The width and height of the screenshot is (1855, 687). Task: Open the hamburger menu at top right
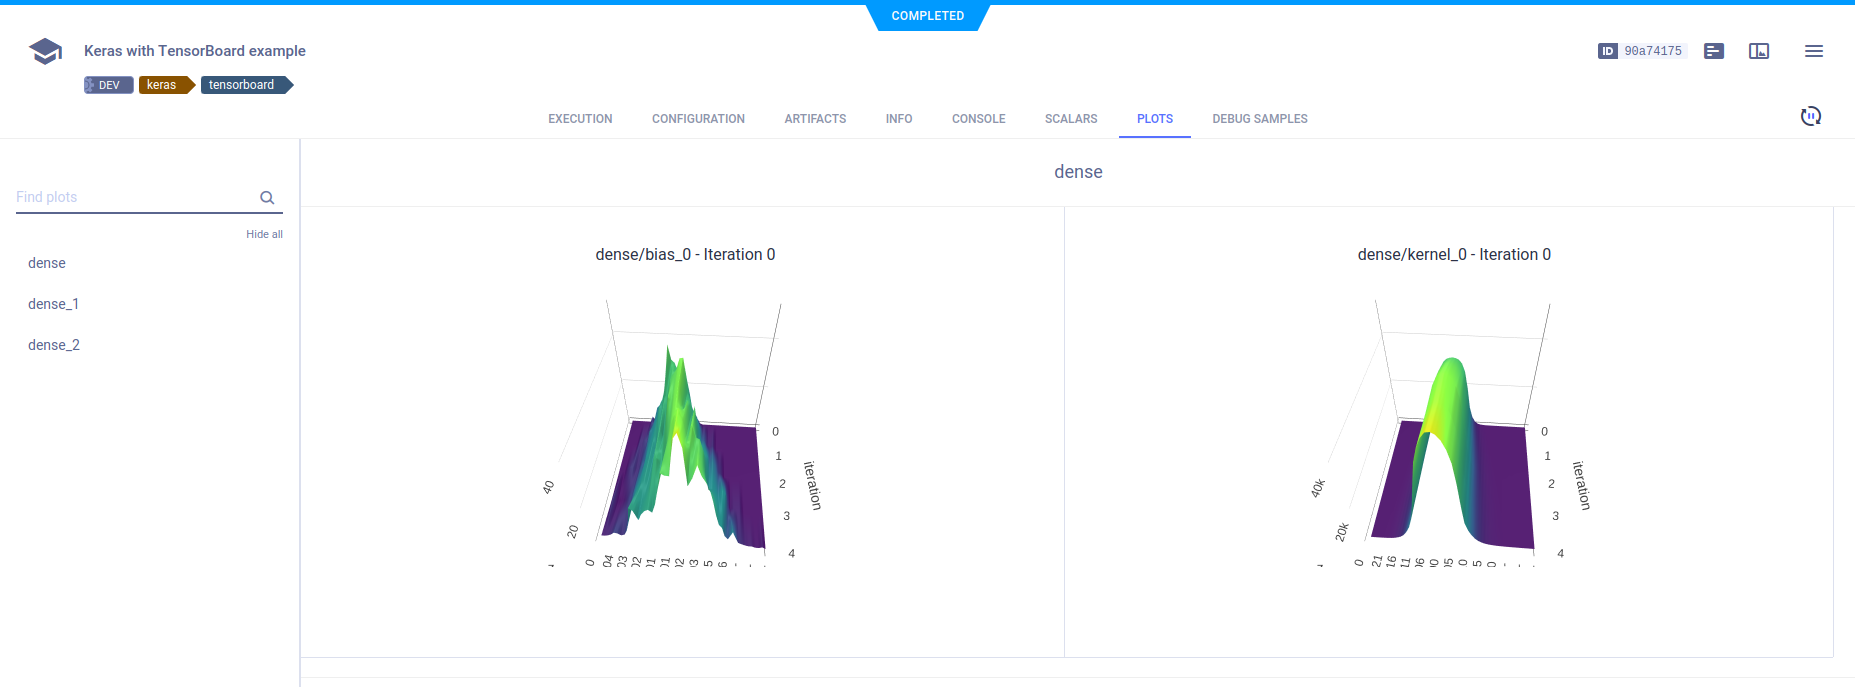[1813, 51]
